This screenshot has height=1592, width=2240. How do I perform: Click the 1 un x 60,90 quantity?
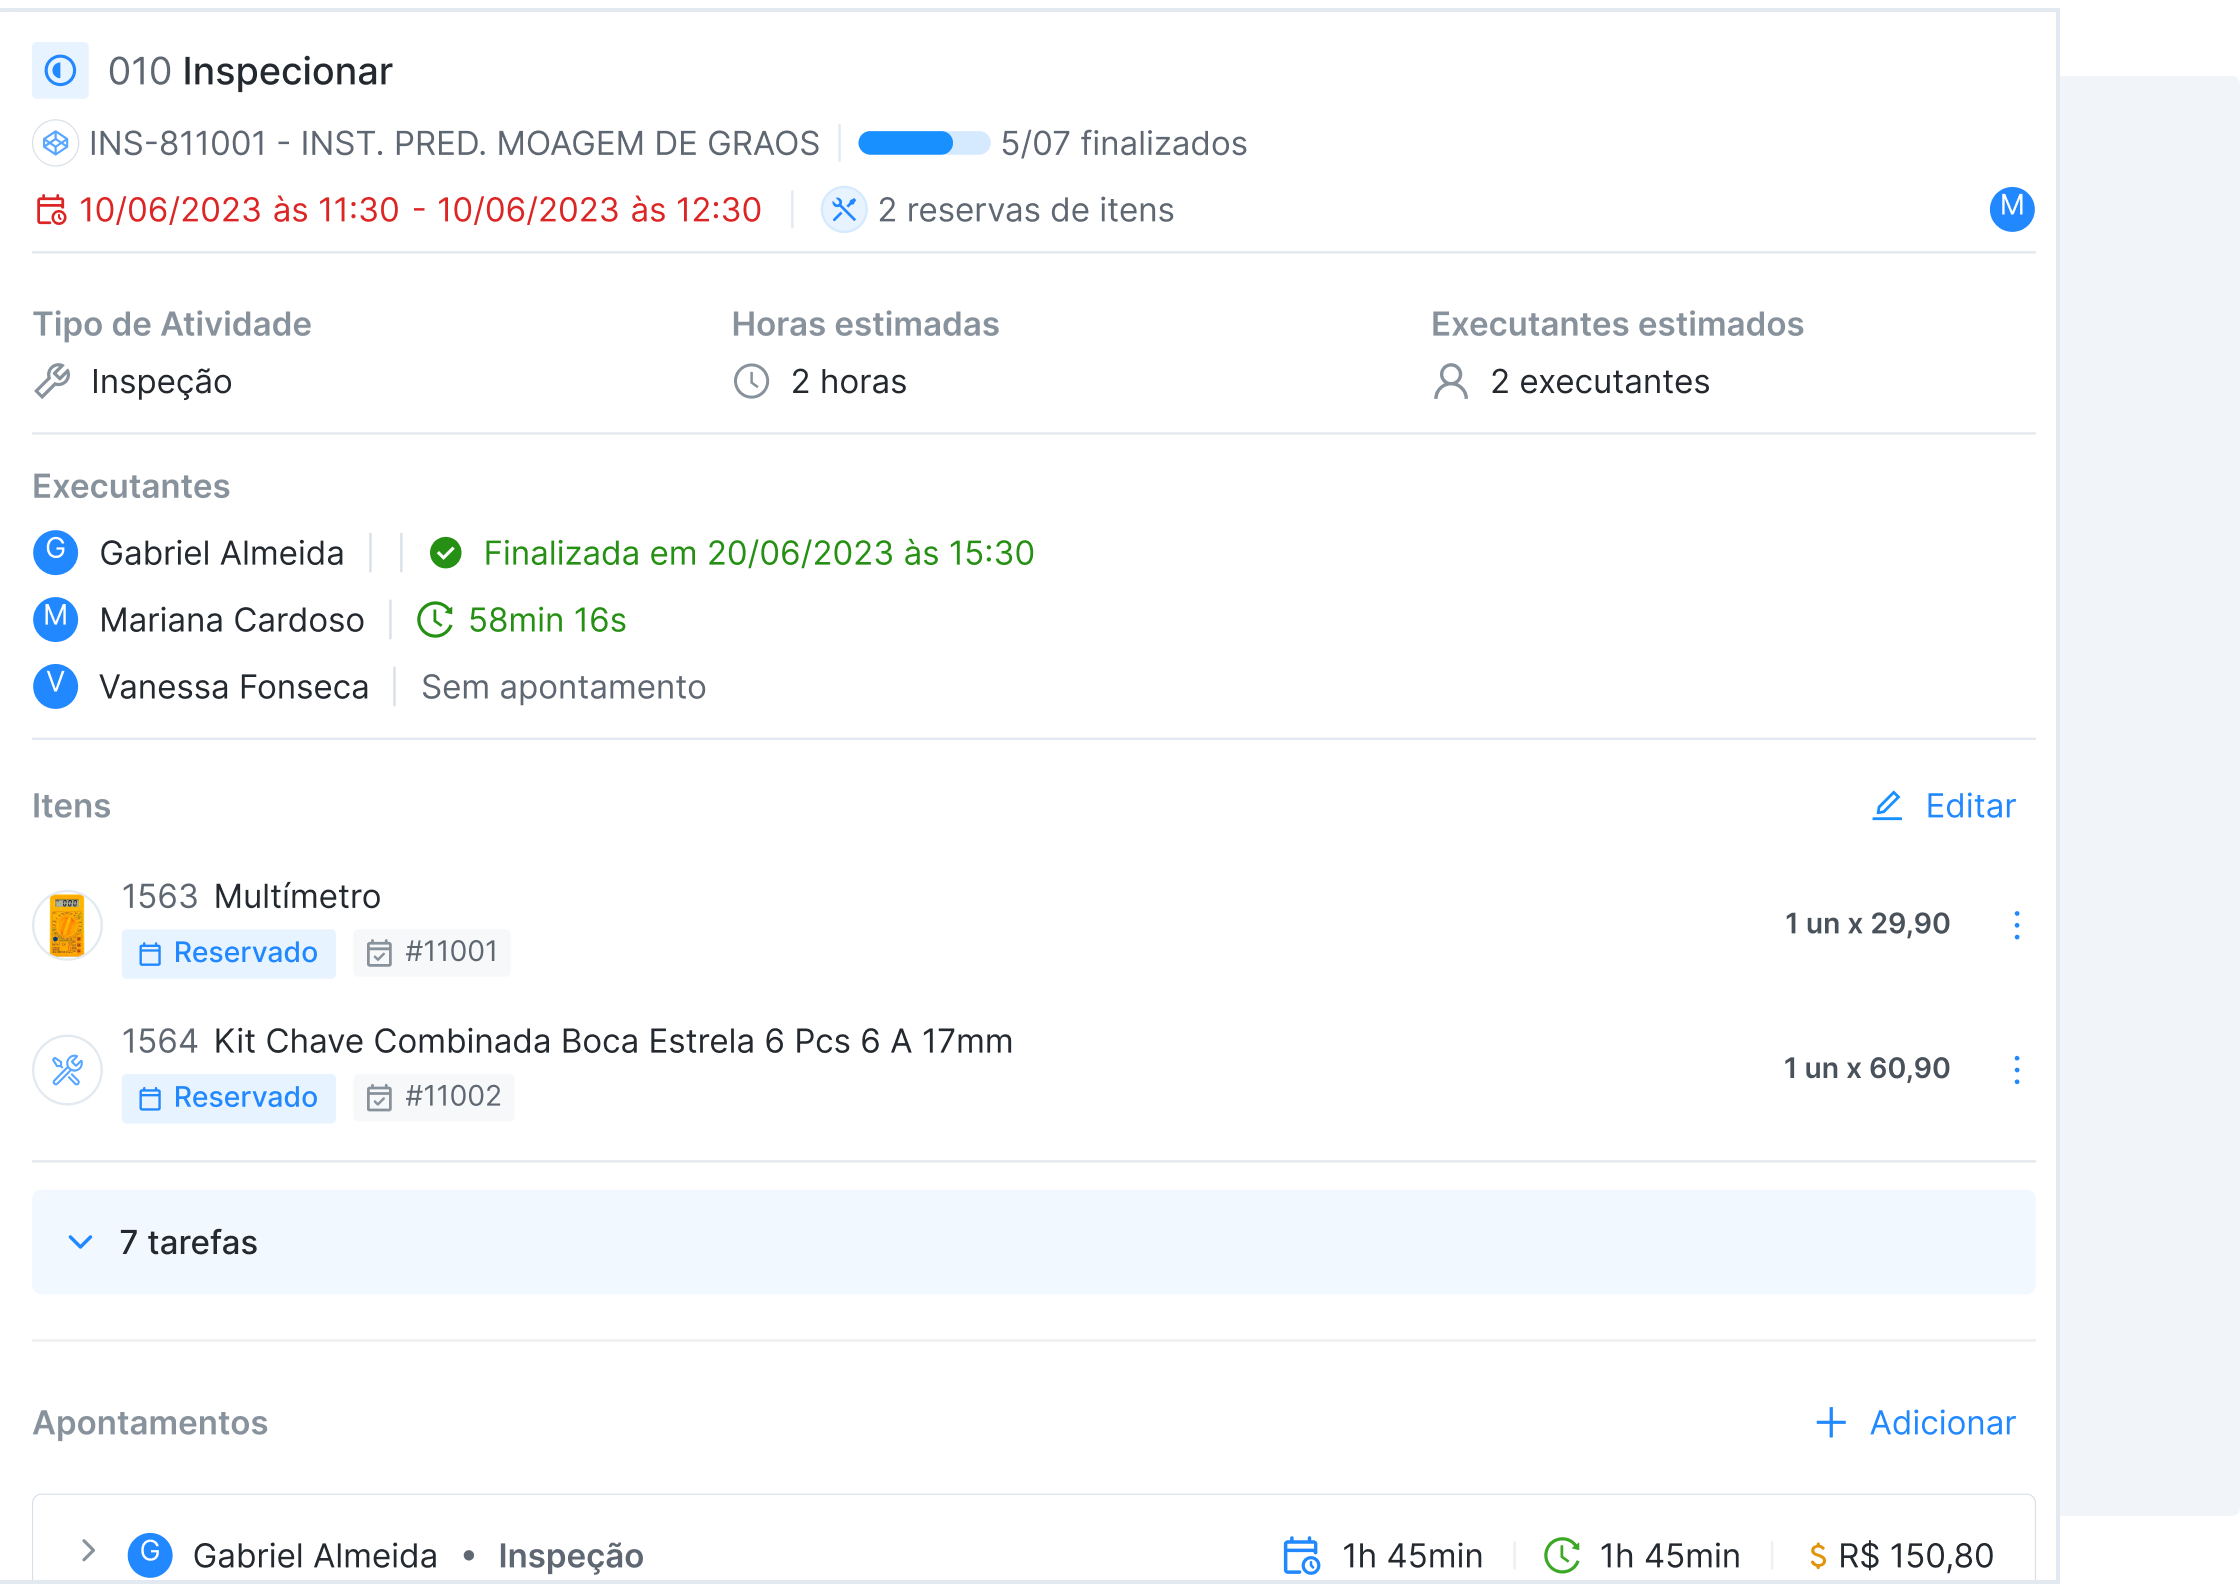pyautogui.click(x=1867, y=1068)
